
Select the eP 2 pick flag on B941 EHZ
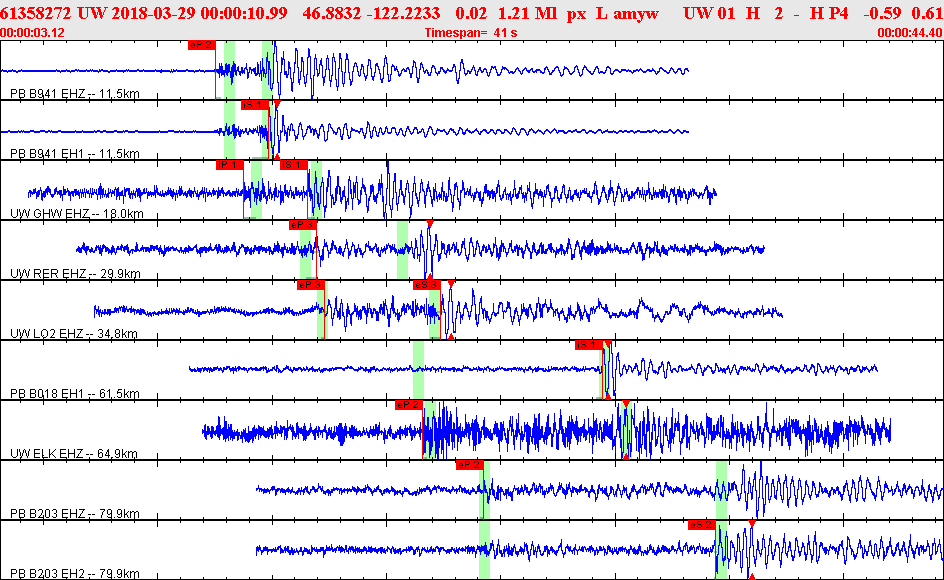click(x=202, y=45)
